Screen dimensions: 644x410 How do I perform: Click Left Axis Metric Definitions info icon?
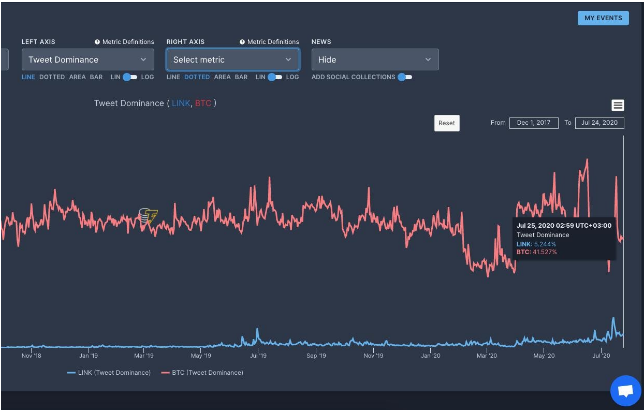(x=97, y=41)
